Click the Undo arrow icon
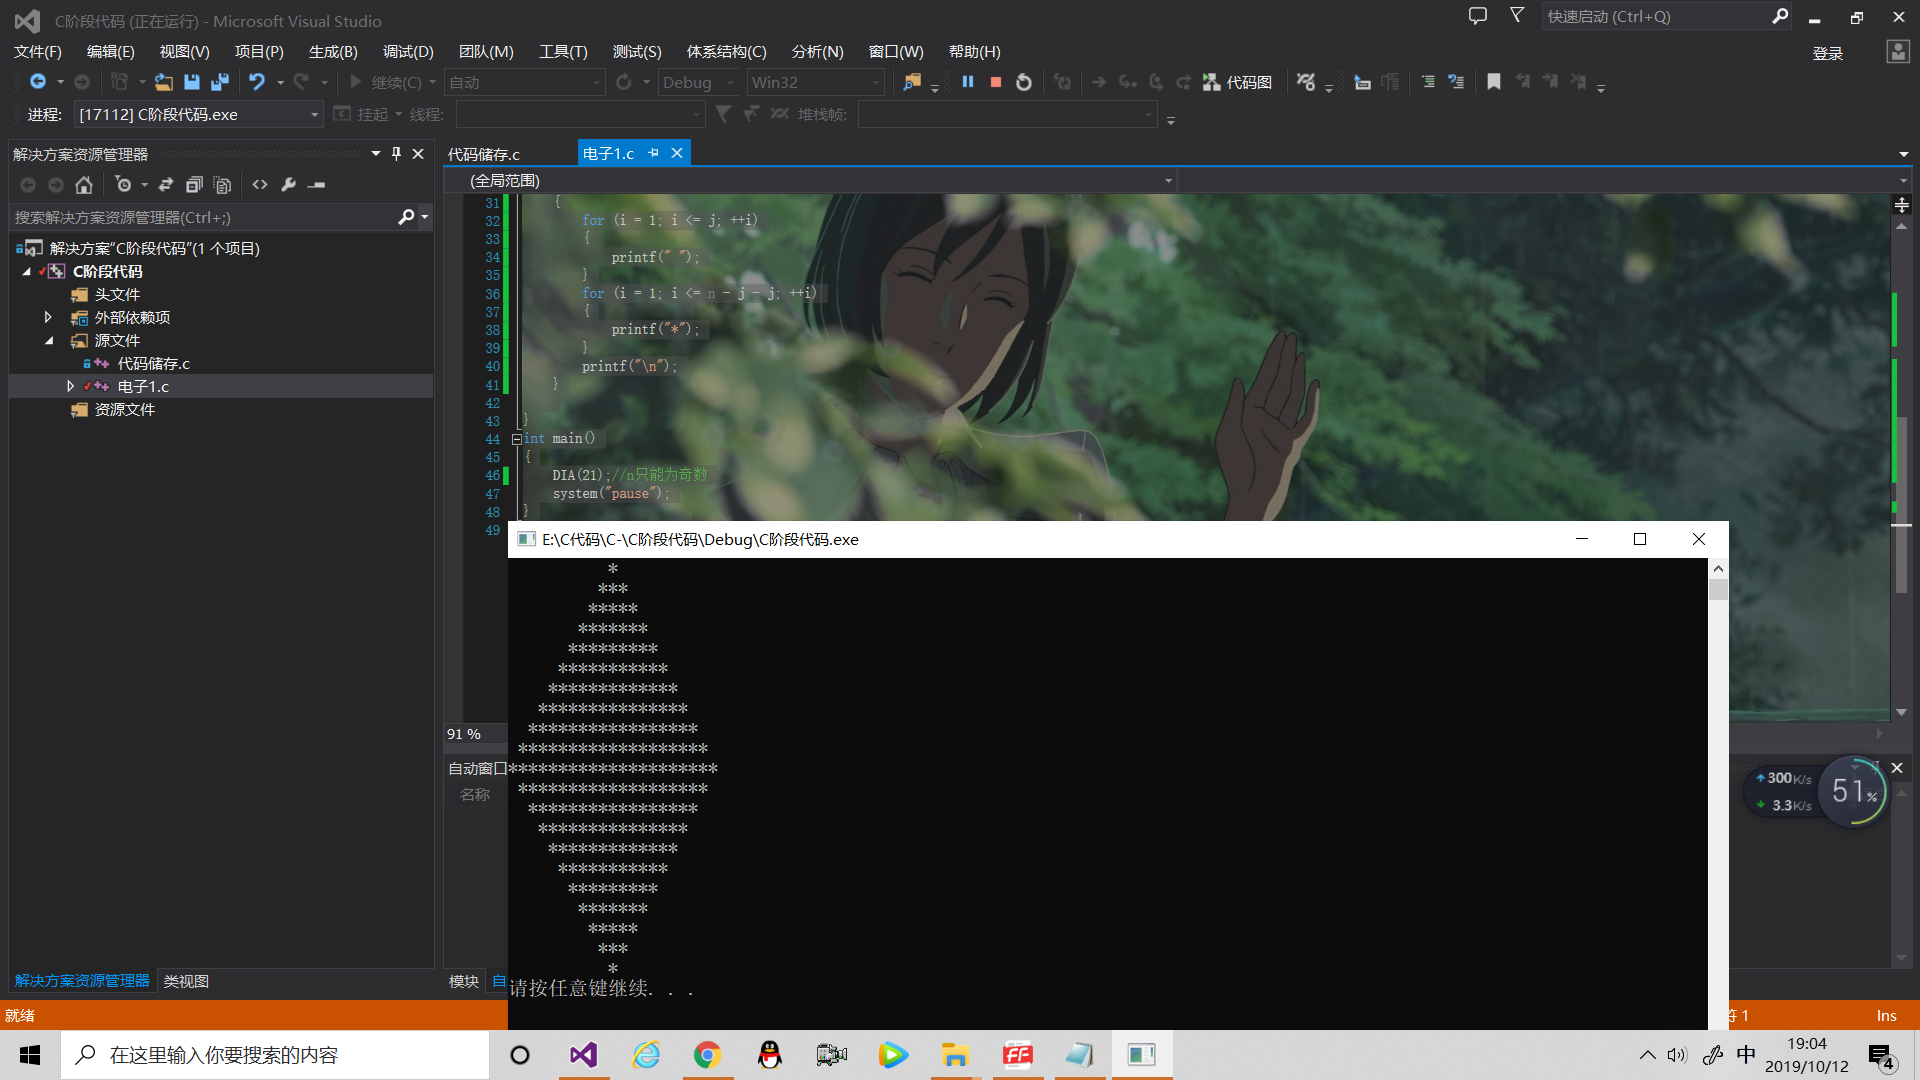Screen dimensions: 1920x1080 point(257,82)
